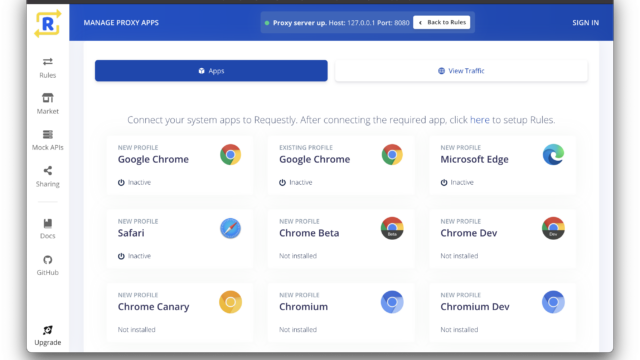The height and width of the screenshot is (360, 640).
Task: Click 'Proxy server up' status text
Action: (x=300, y=23)
